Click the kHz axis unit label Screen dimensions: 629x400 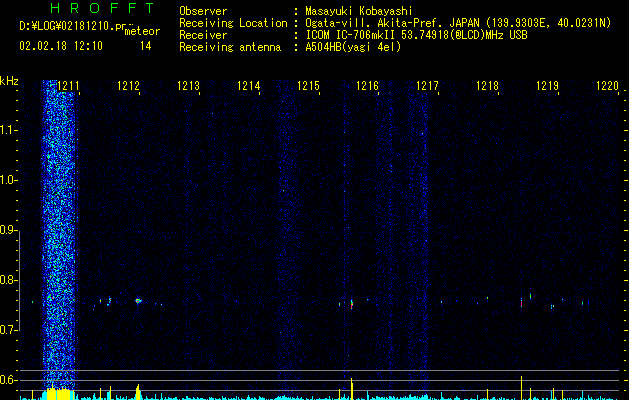click(9, 81)
